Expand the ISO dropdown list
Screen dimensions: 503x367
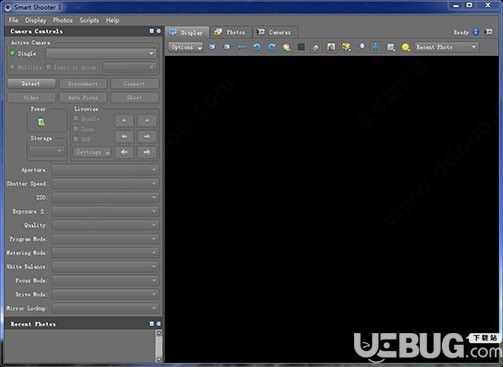coord(105,197)
